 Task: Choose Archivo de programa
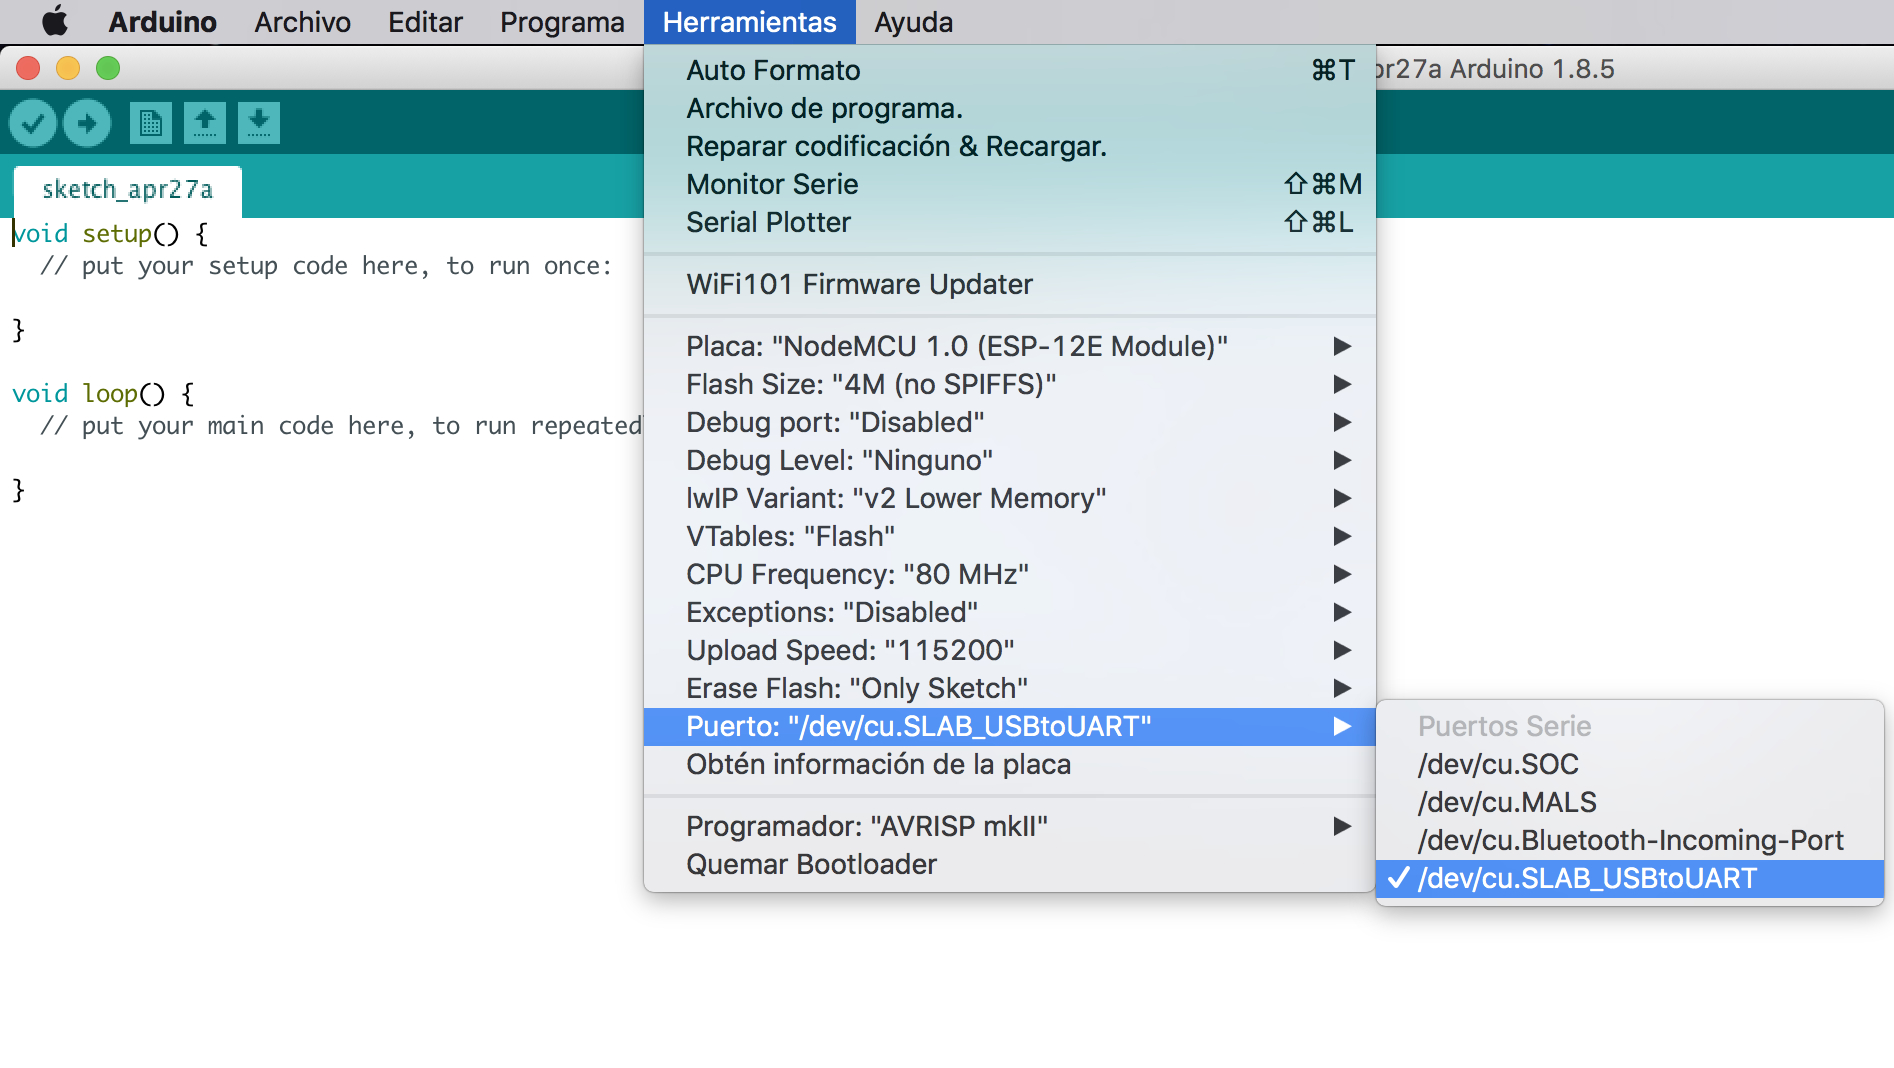pos(1010,108)
